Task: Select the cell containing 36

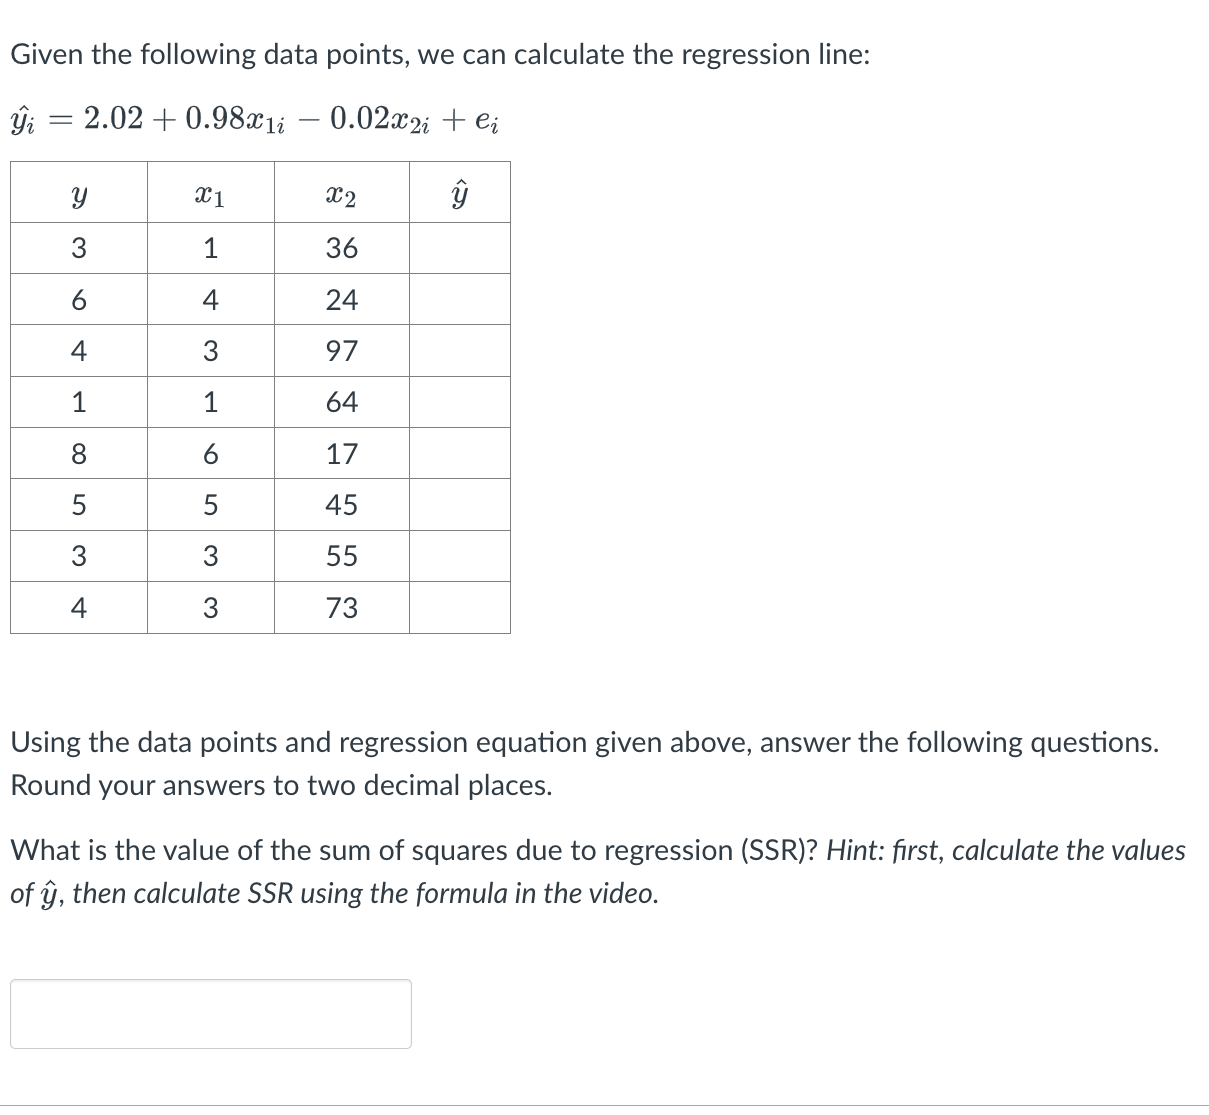Action: click(x=342, y=248)
